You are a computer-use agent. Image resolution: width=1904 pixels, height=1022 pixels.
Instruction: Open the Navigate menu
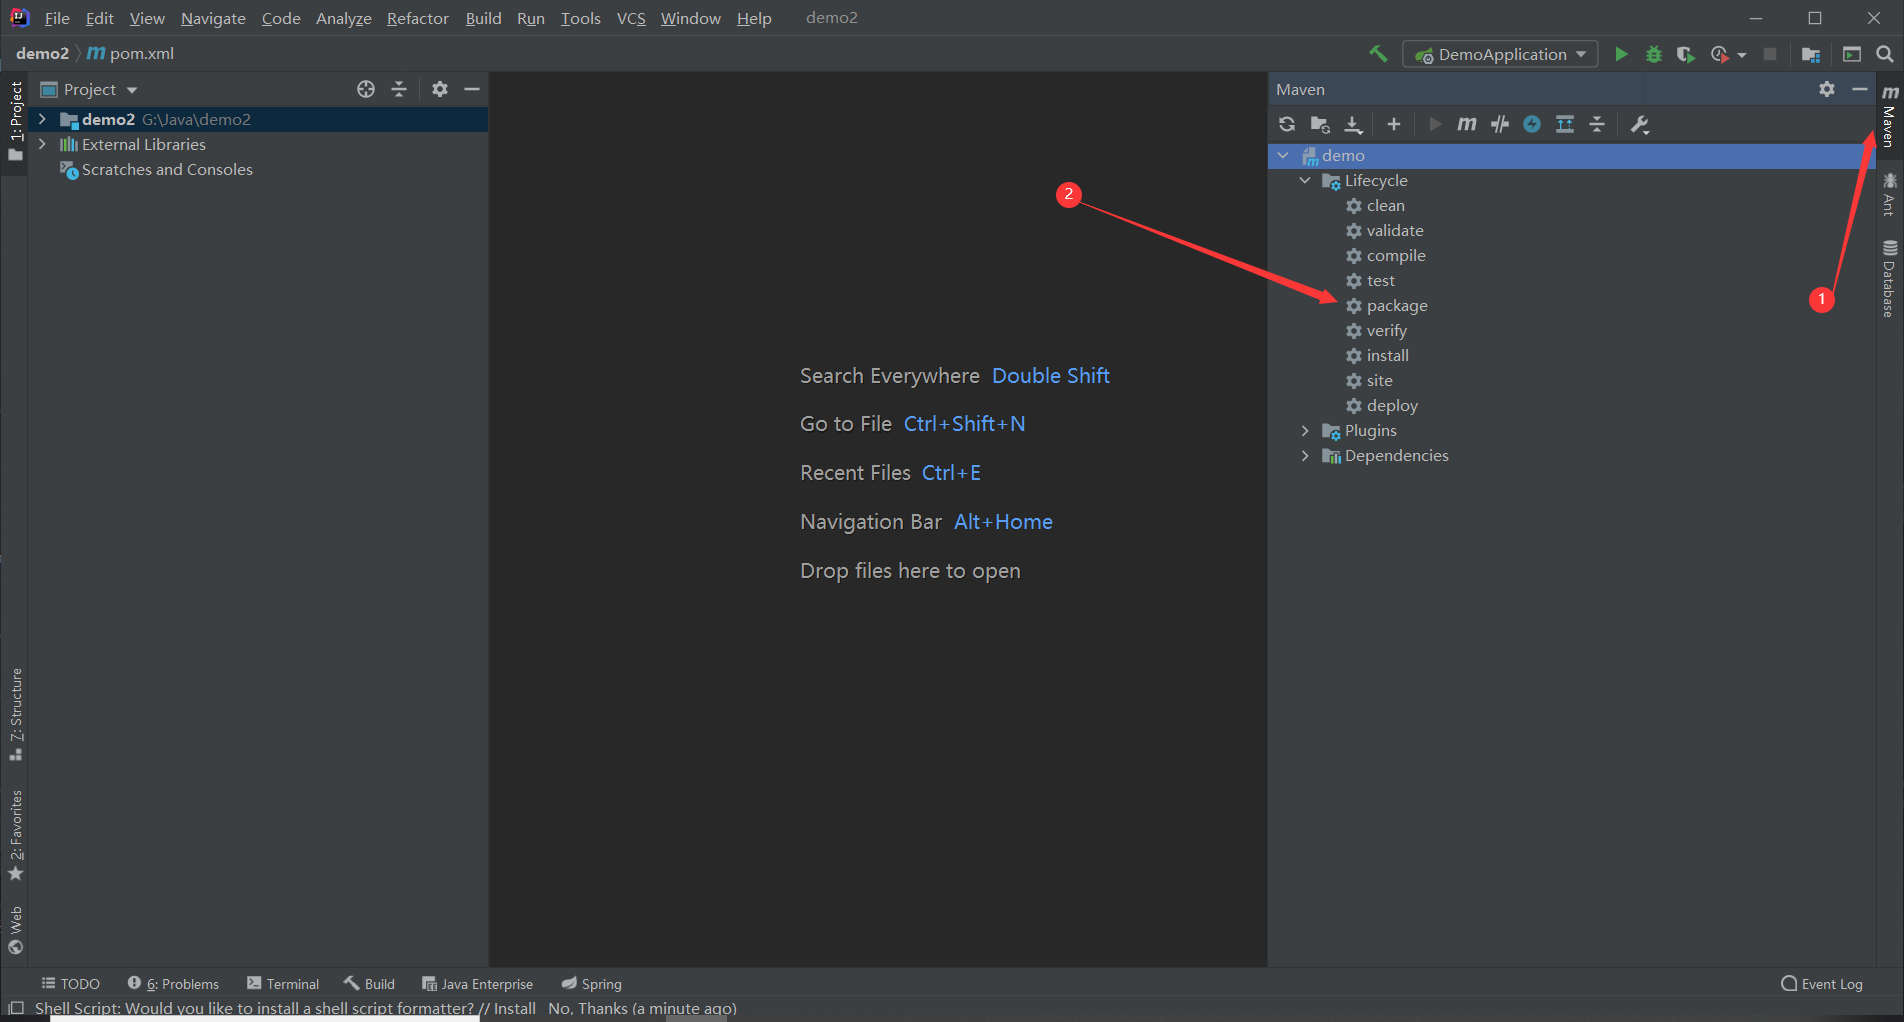tap(213, 18)
